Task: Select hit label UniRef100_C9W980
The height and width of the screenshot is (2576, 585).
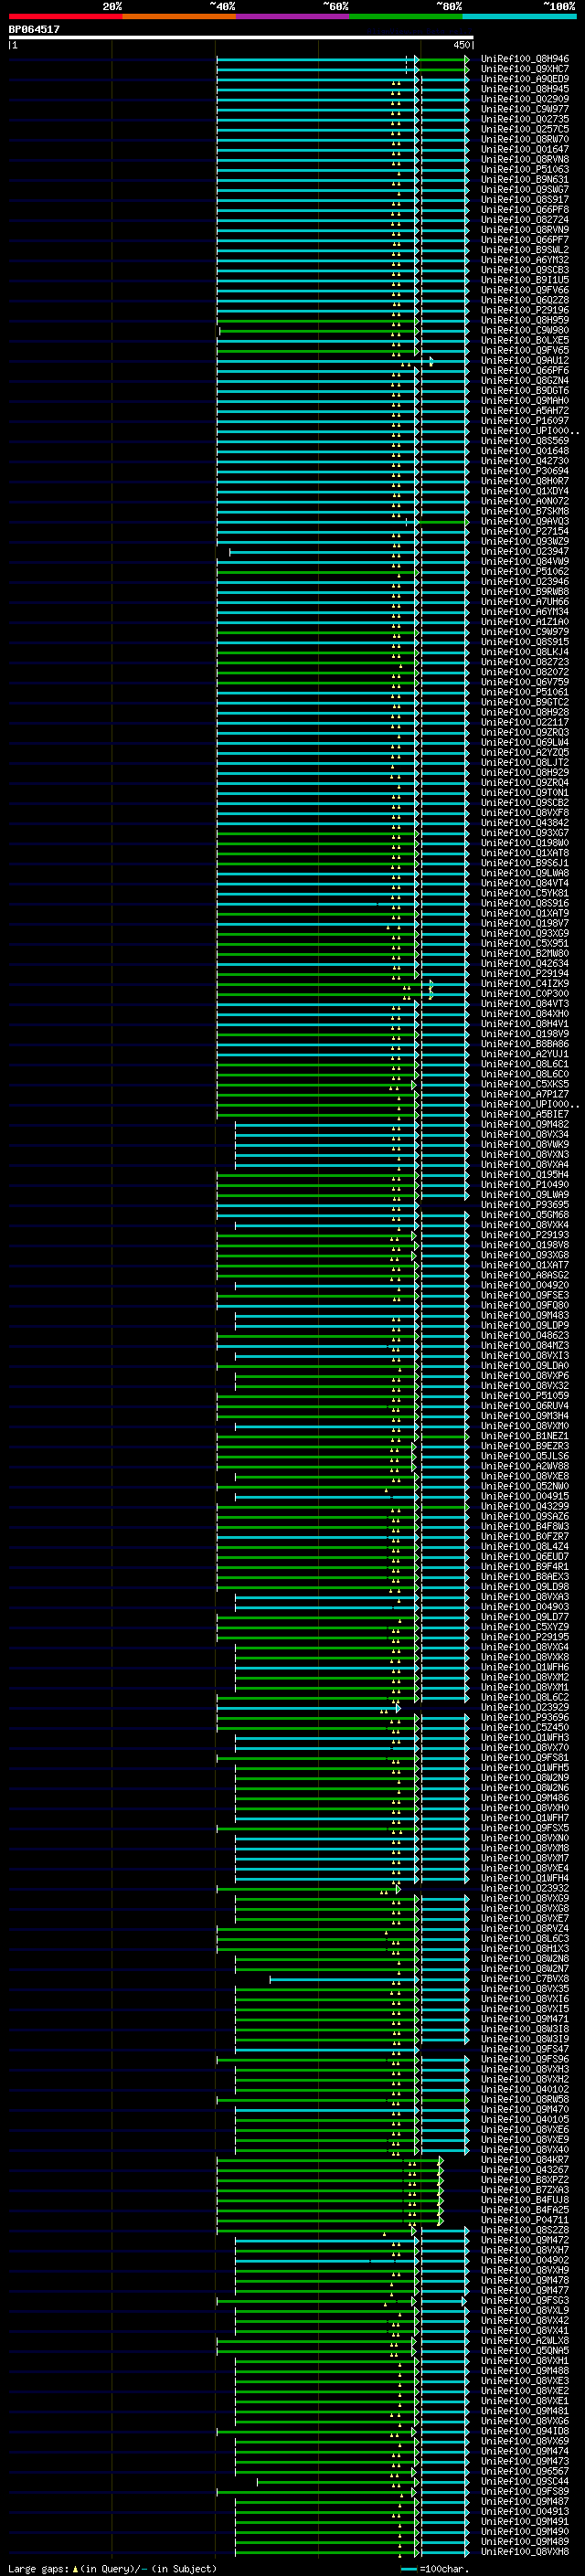Action: (x=524, y=330)
